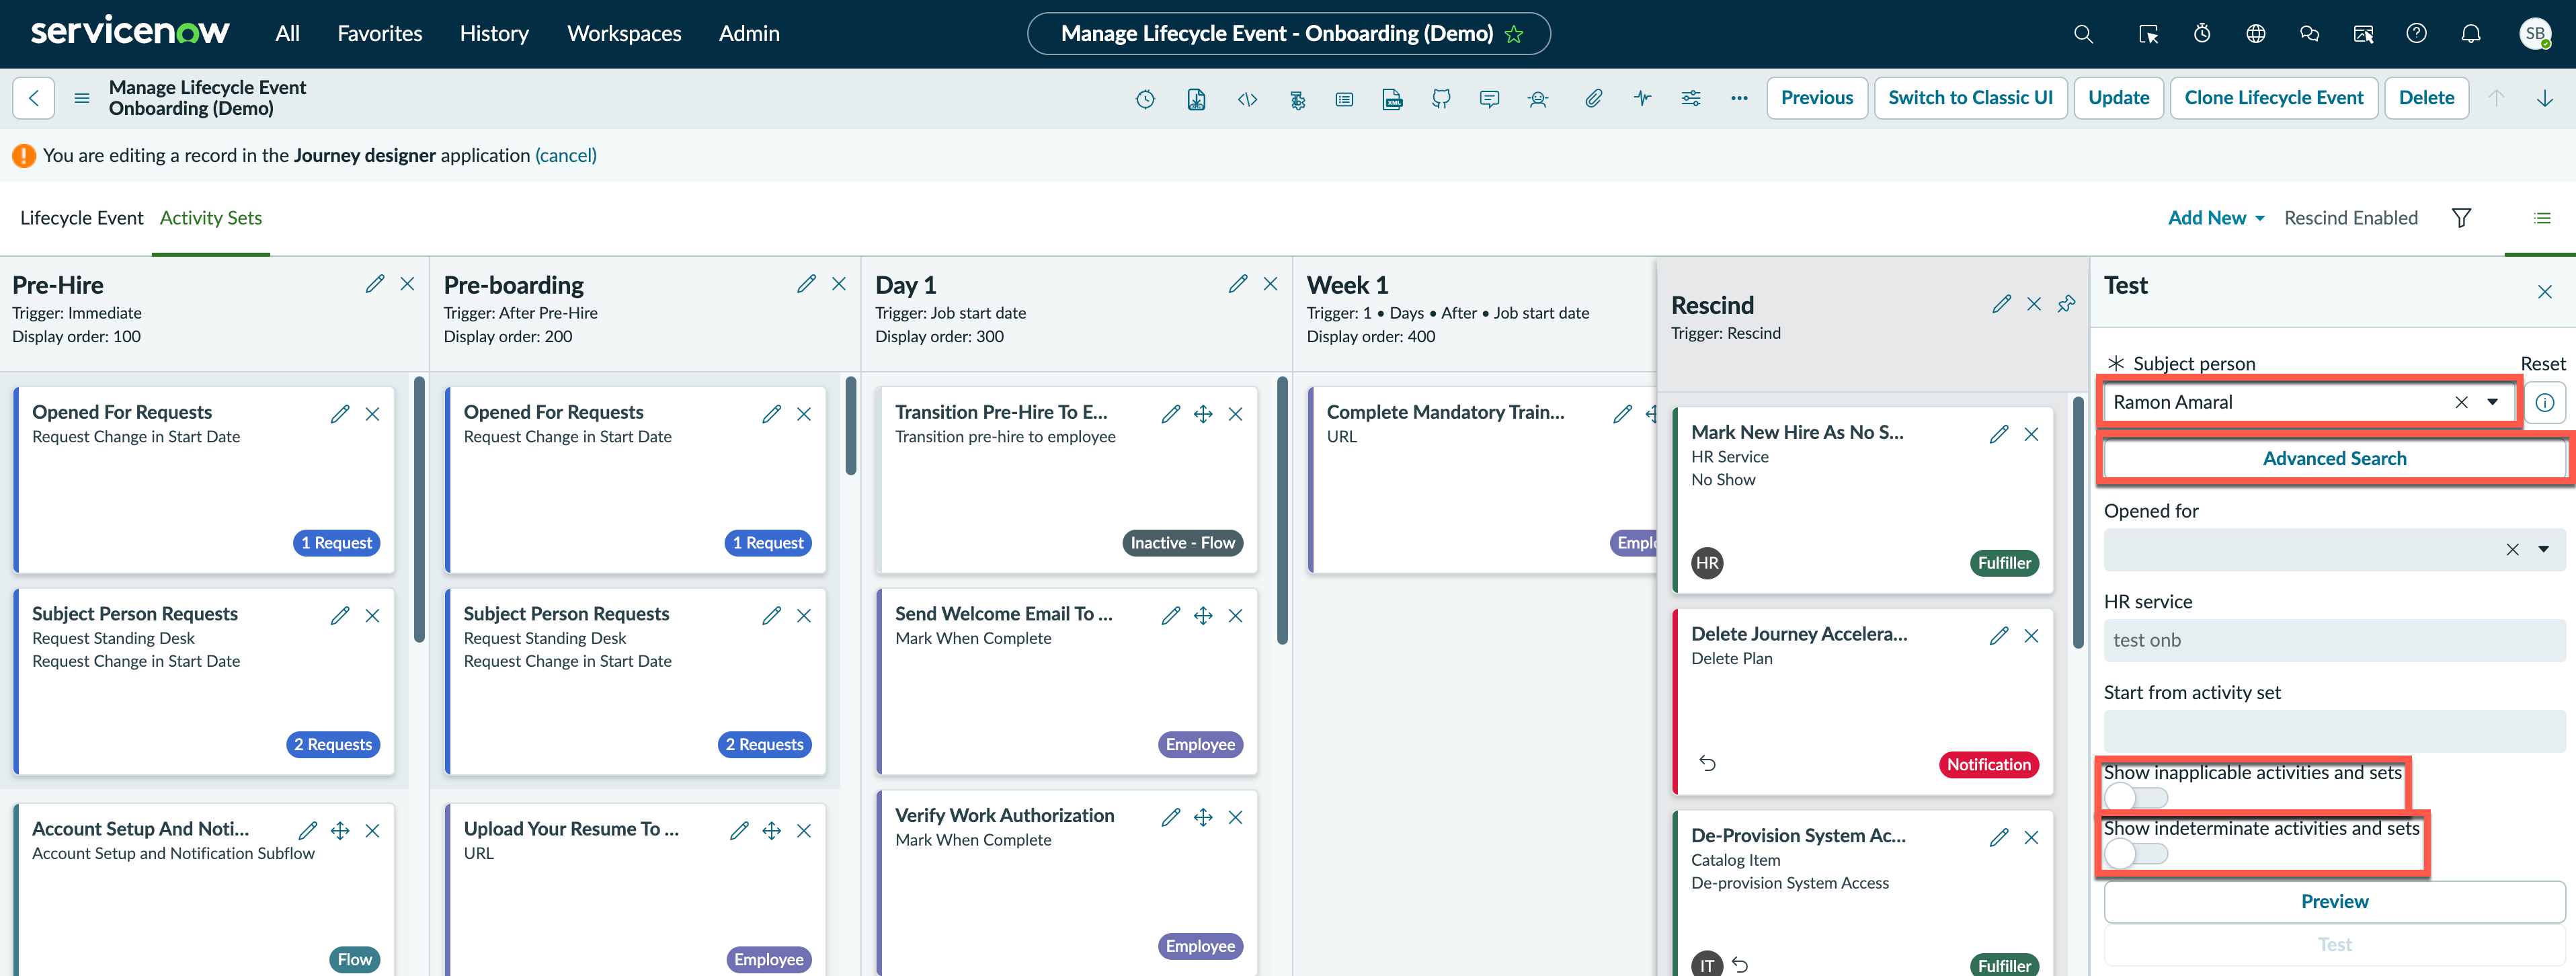Edit the Pre-Hire activity set pencil
The height and width of the screenshot is (976, 2576).
click(375, 284)
